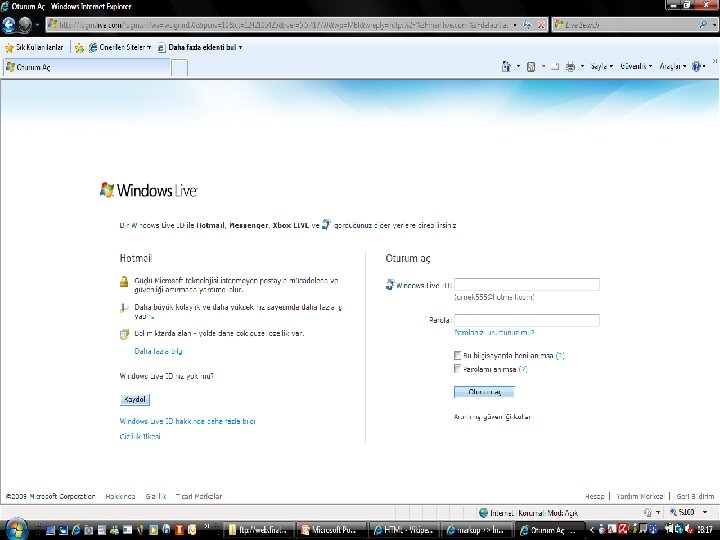720x540 pixels.
Task: Click the Kaydol sign-up button
Action: click(135, 399)
